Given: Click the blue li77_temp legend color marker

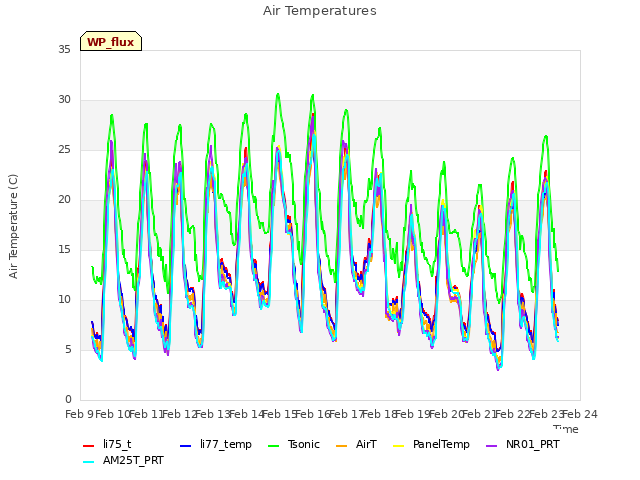Looking at the screenshot, I should [186, 445].
